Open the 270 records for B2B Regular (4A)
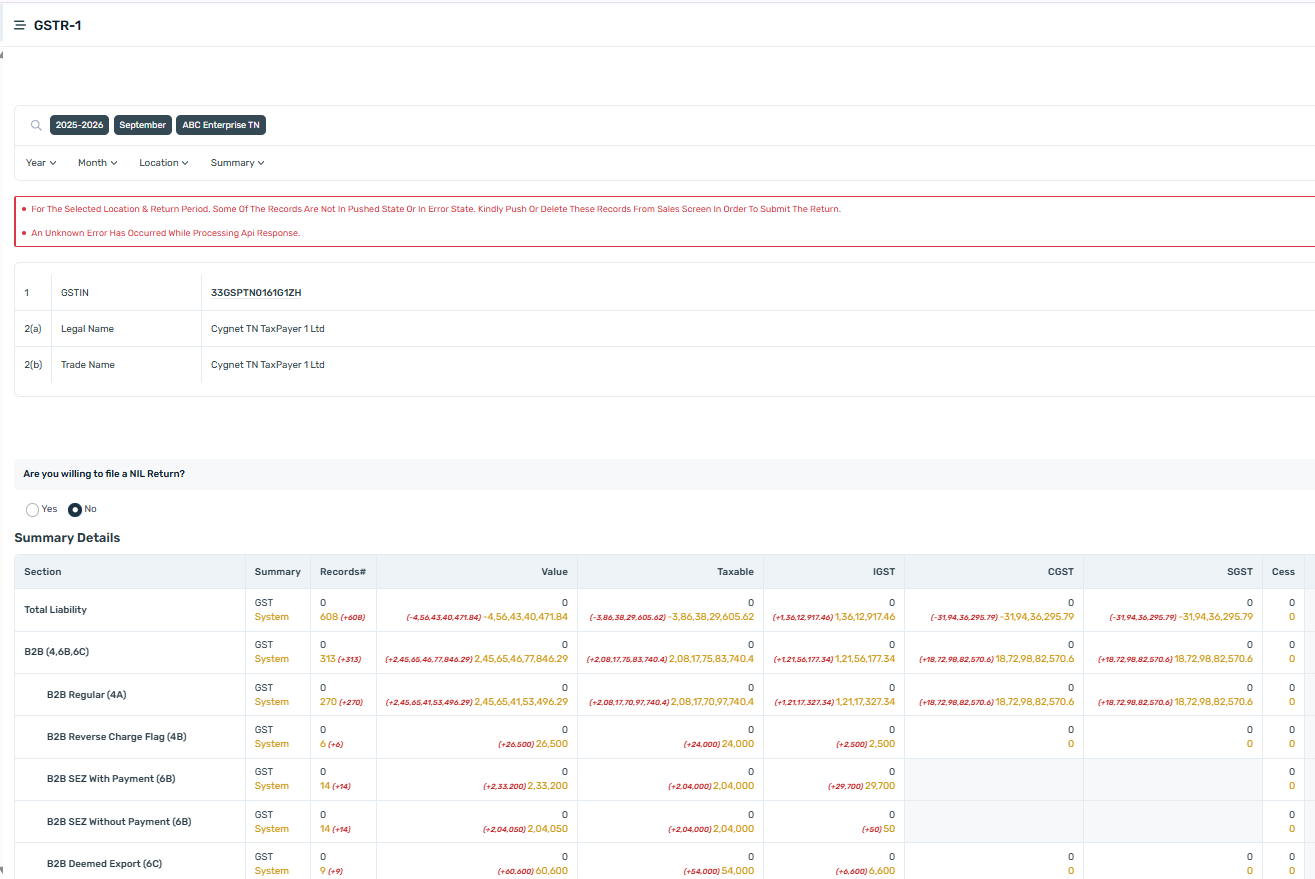This screenshot has width=1315, height=879. coord(328,702)
